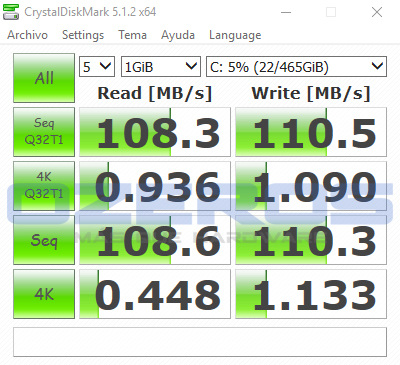Click the CrystalDiskMark app icon in title bar
The width and height of the screenshot is (400, 365).
(11, 12)
